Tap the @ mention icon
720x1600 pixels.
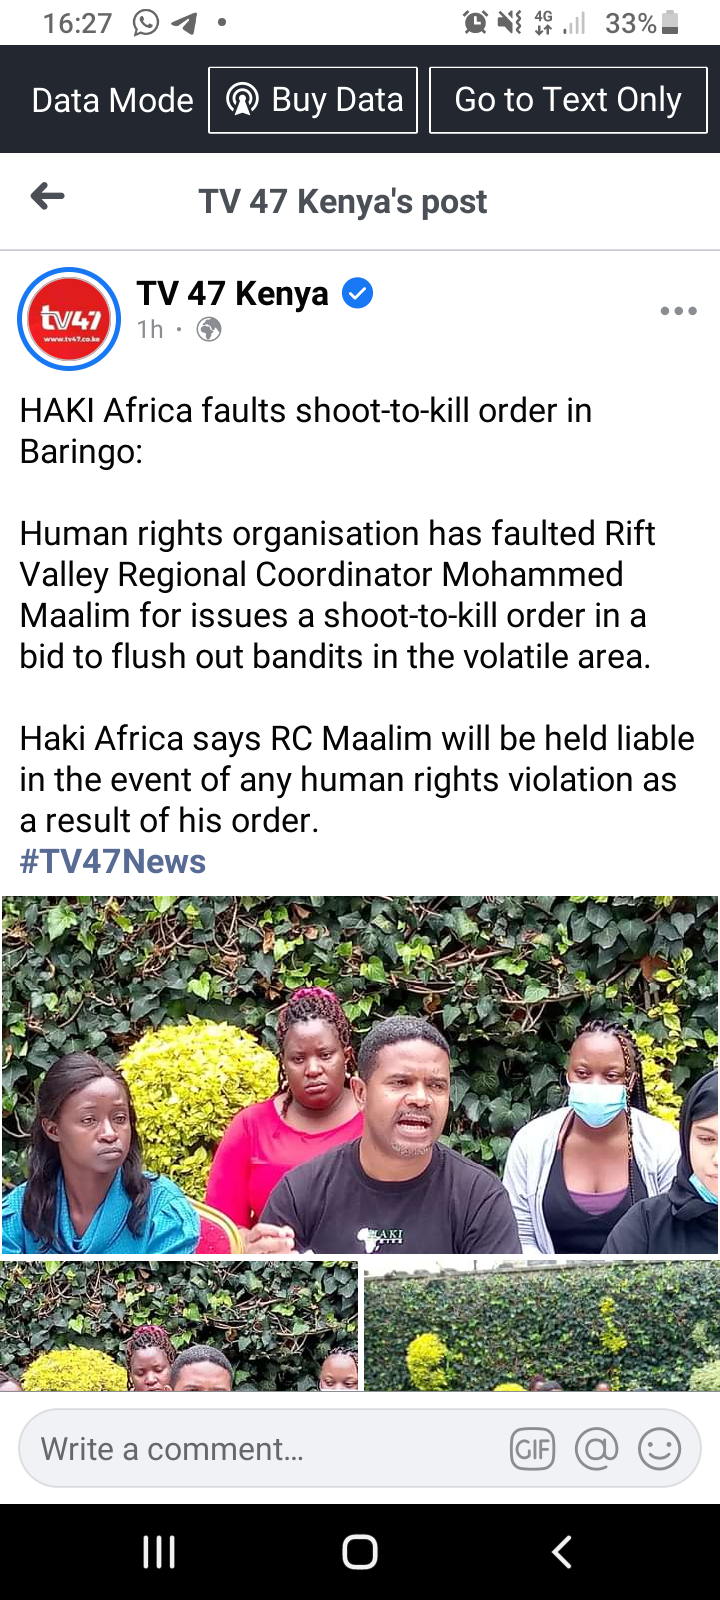(x=596, y=1448)
